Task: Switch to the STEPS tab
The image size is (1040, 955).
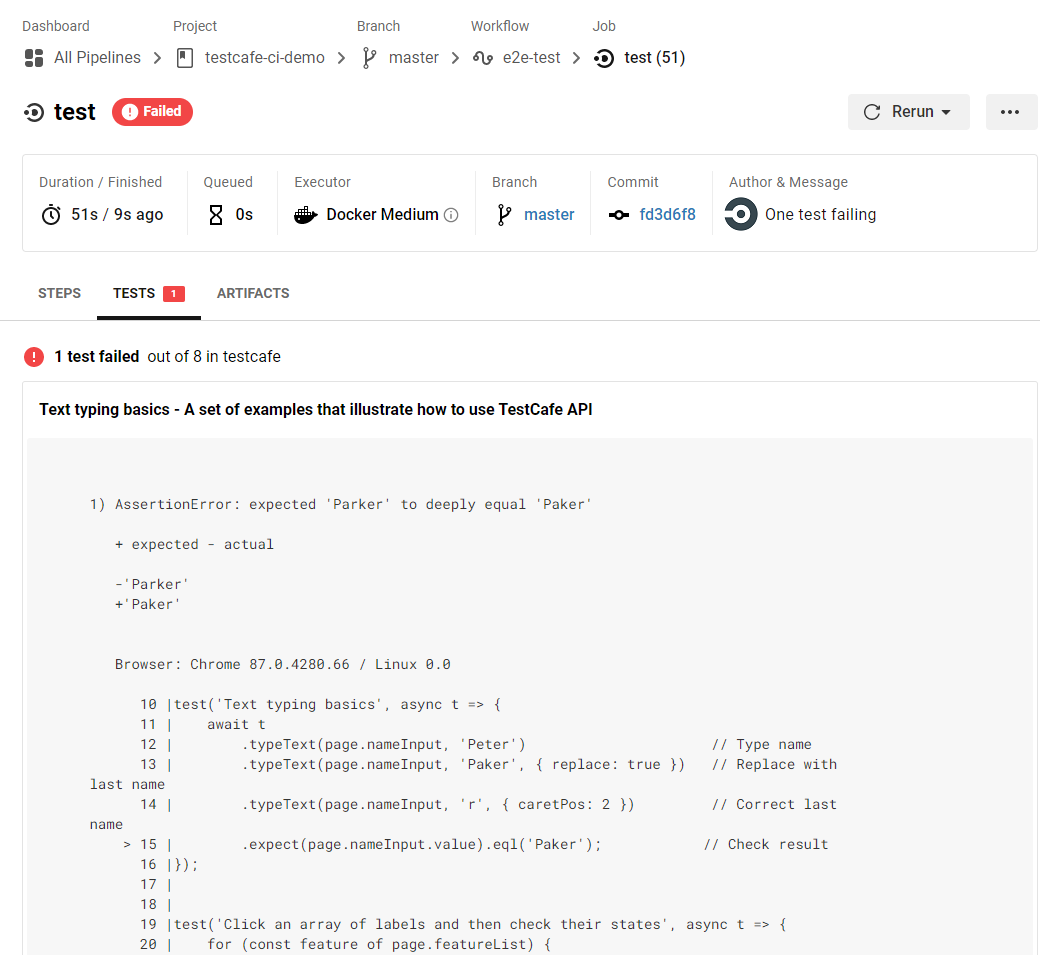Action: pyautogui.click(x=59, y=293)
